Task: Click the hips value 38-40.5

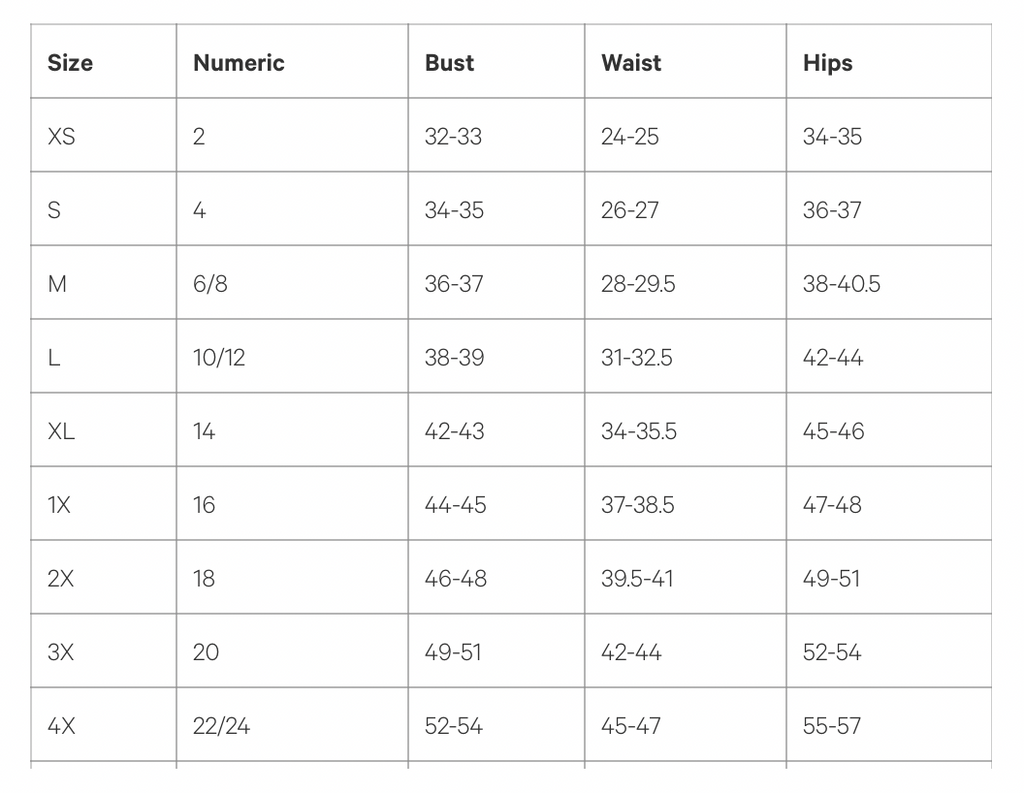Action: click(x=841, y=284)
